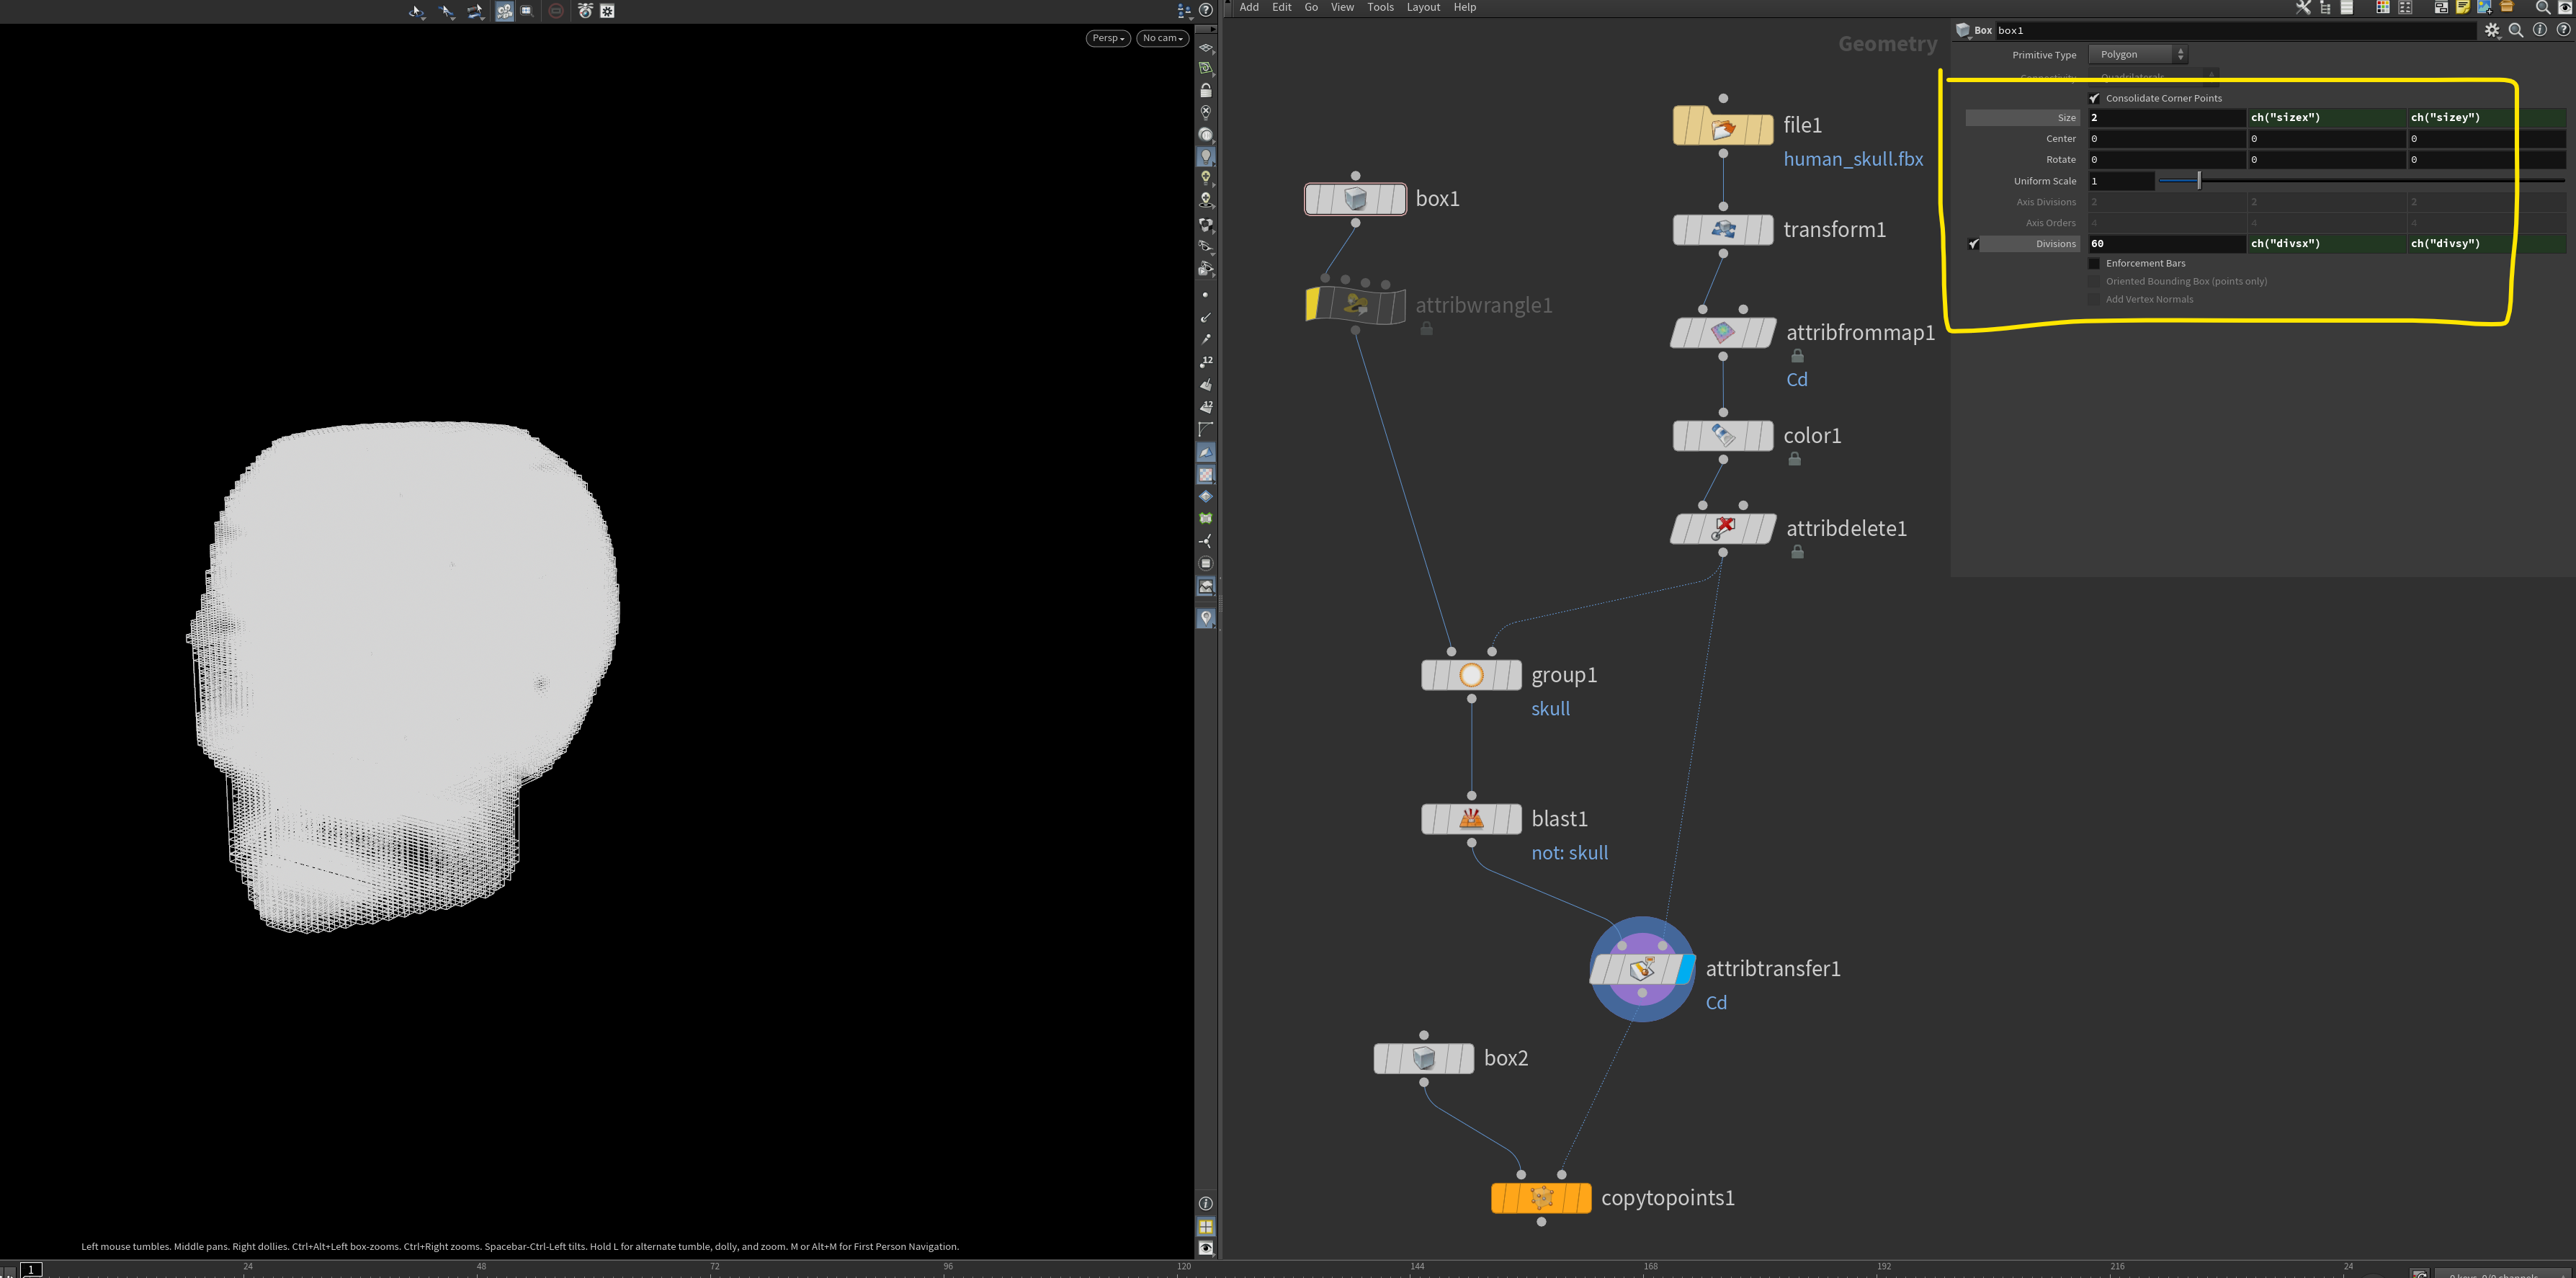Toggle display point numbers option
The height and width of the screenshot is (1278, 2576).
click(x=1206, y=362)
